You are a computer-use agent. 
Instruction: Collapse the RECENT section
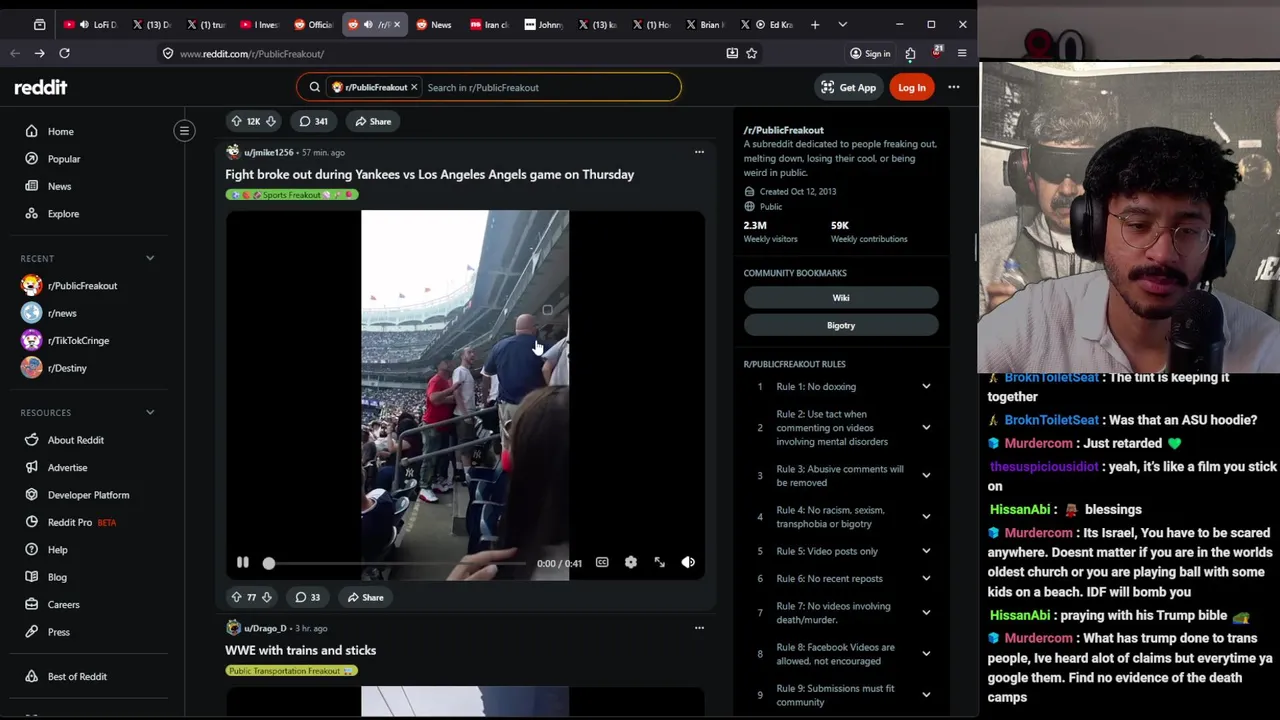(x=150, y=258)
